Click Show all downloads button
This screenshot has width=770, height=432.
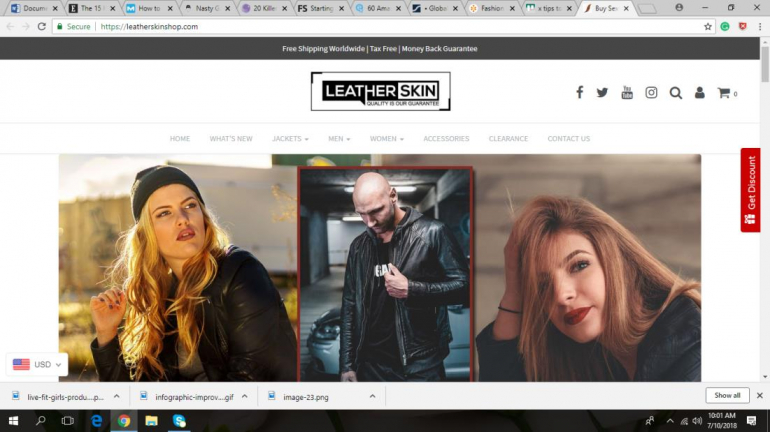[727, 396]
